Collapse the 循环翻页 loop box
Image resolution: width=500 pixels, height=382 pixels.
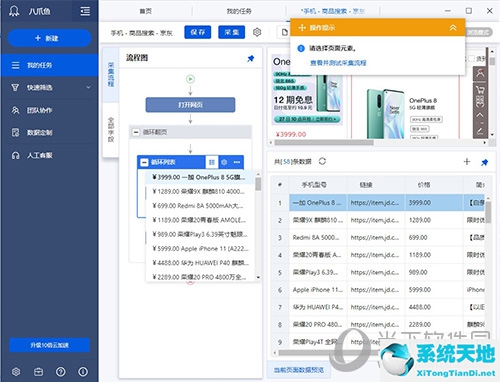[x=136, y=132]
